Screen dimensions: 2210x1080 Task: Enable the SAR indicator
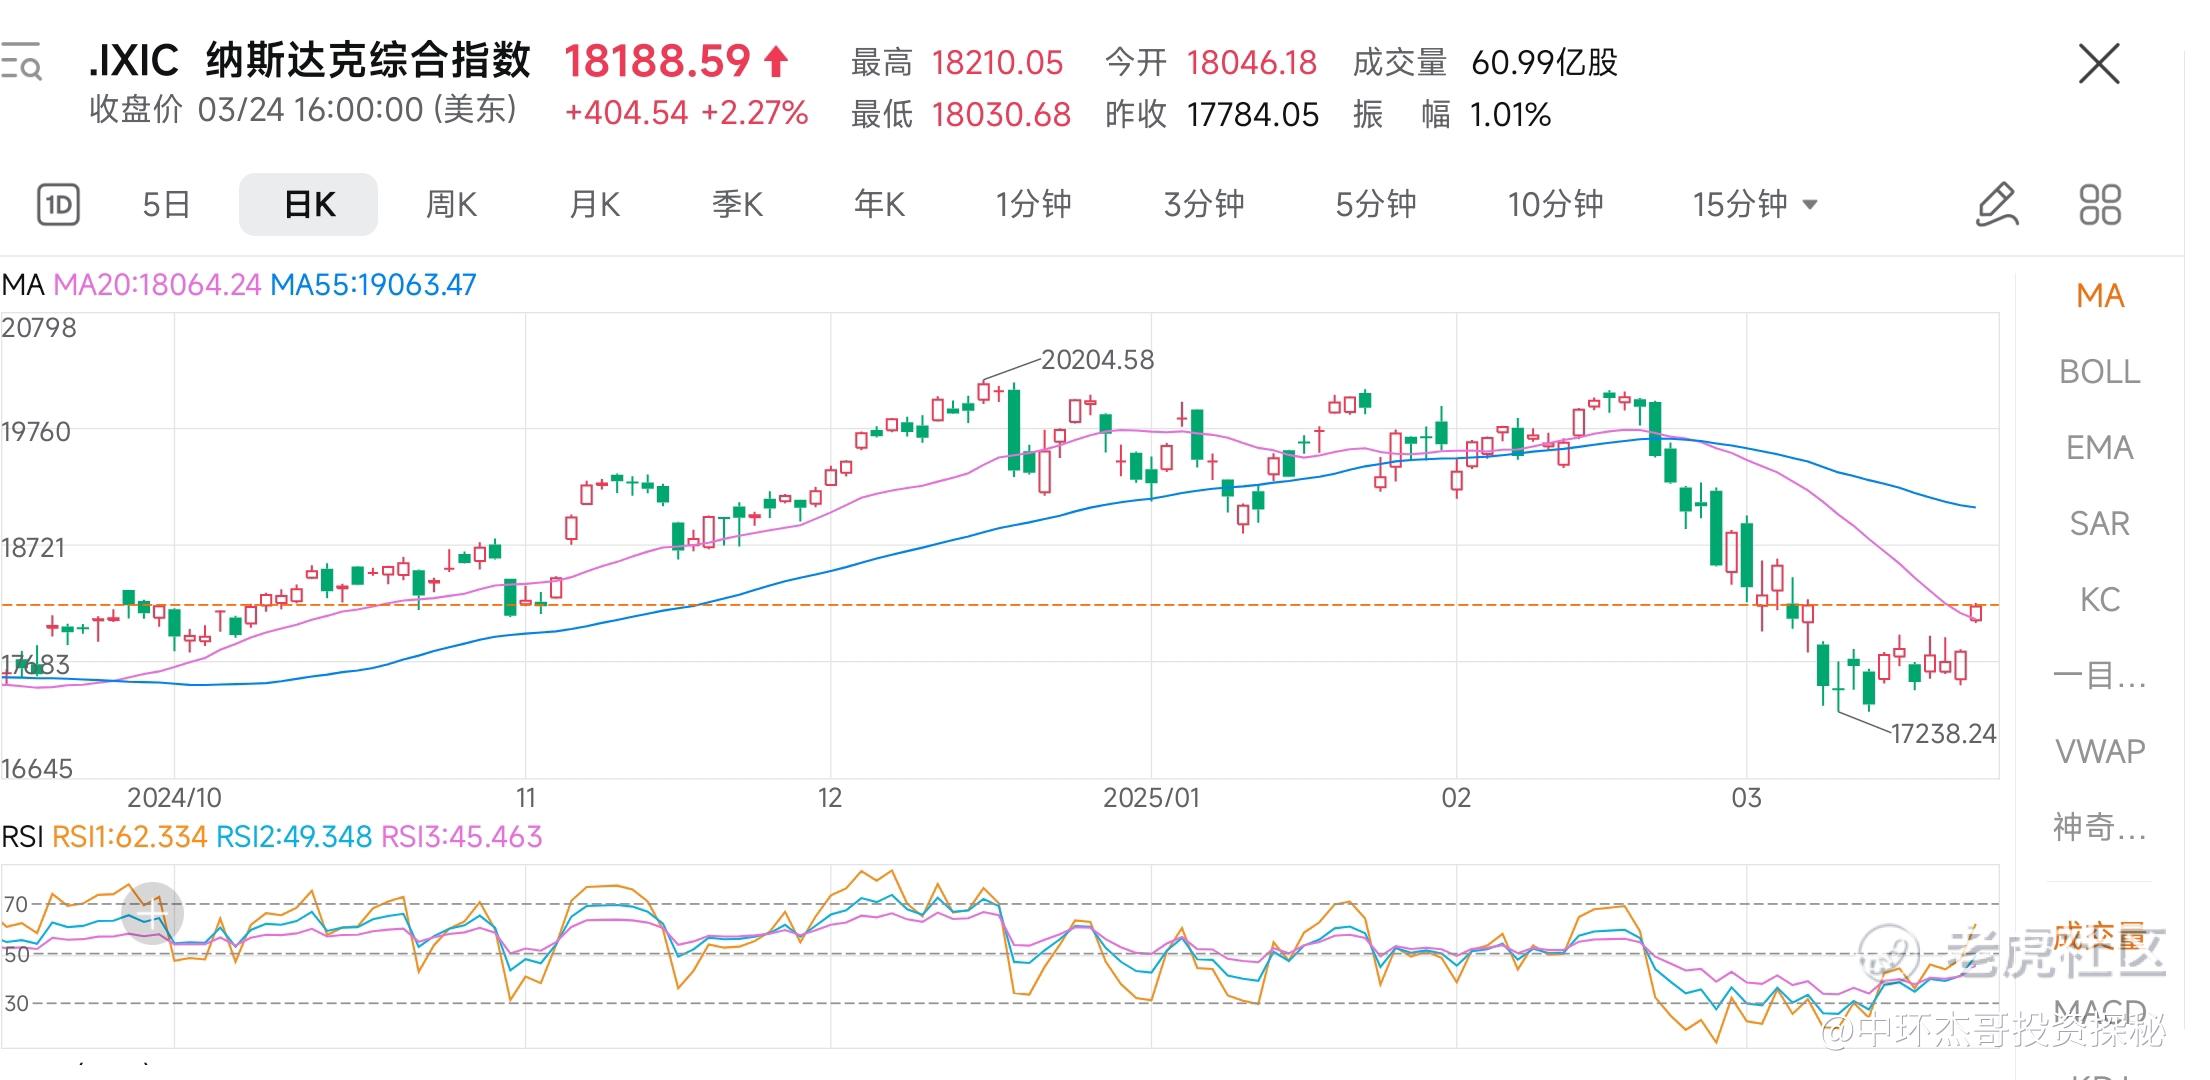coord(2099,524)
